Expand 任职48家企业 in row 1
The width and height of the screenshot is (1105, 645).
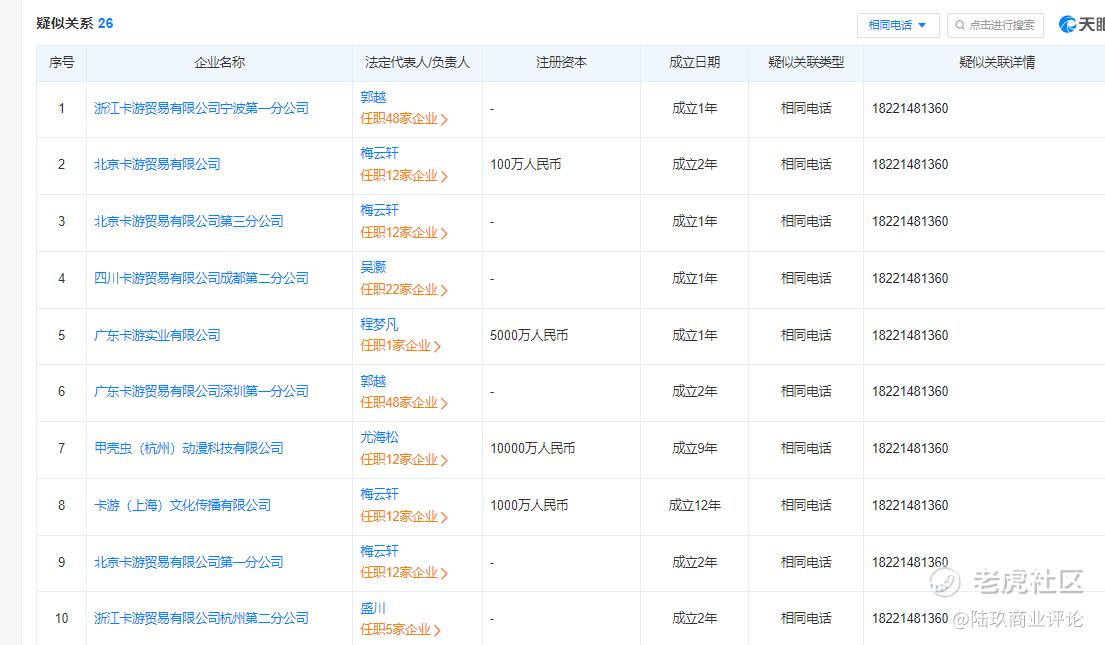(404, 119)
